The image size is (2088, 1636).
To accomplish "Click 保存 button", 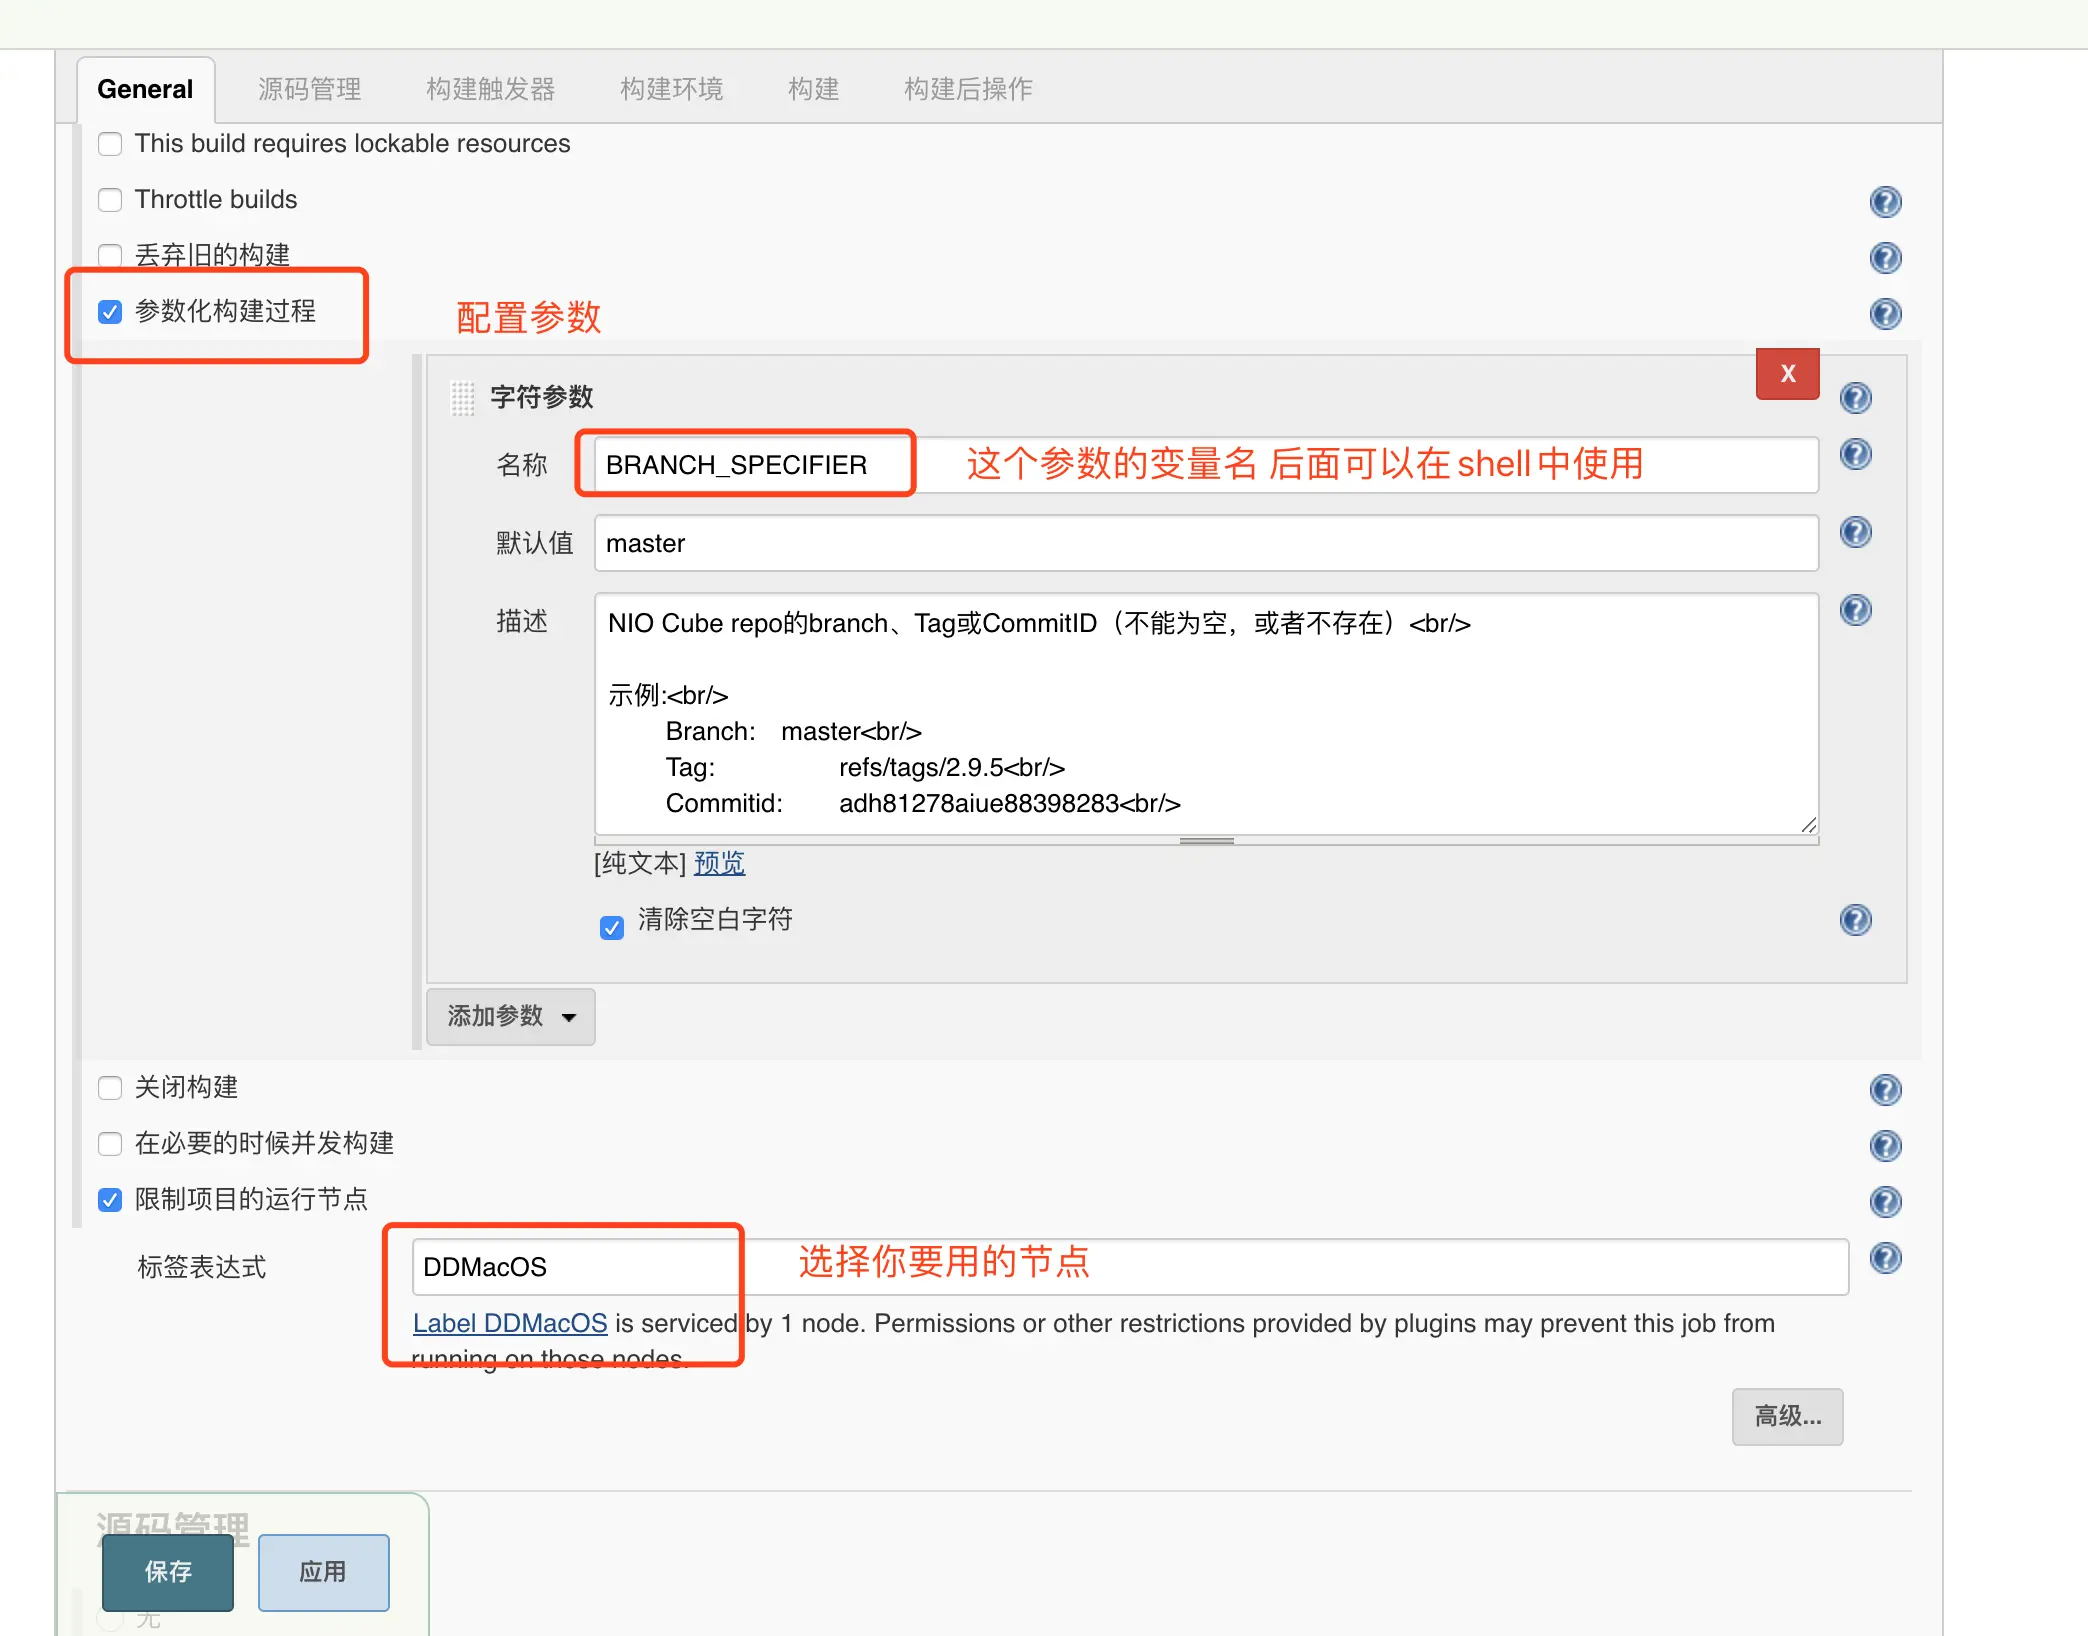I will click(x=168, y=1572).
